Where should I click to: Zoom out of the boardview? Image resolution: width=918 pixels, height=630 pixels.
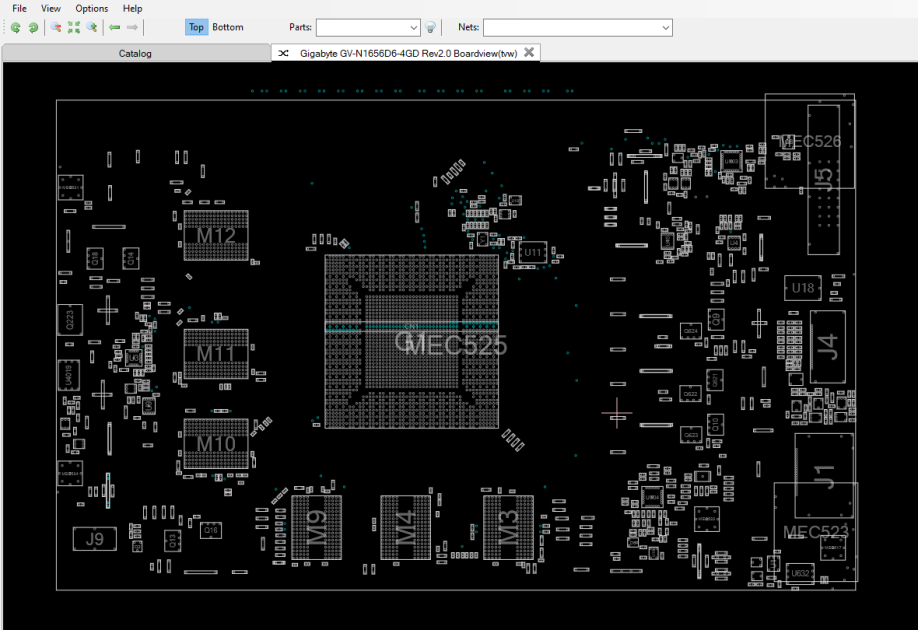pos(56,28)
